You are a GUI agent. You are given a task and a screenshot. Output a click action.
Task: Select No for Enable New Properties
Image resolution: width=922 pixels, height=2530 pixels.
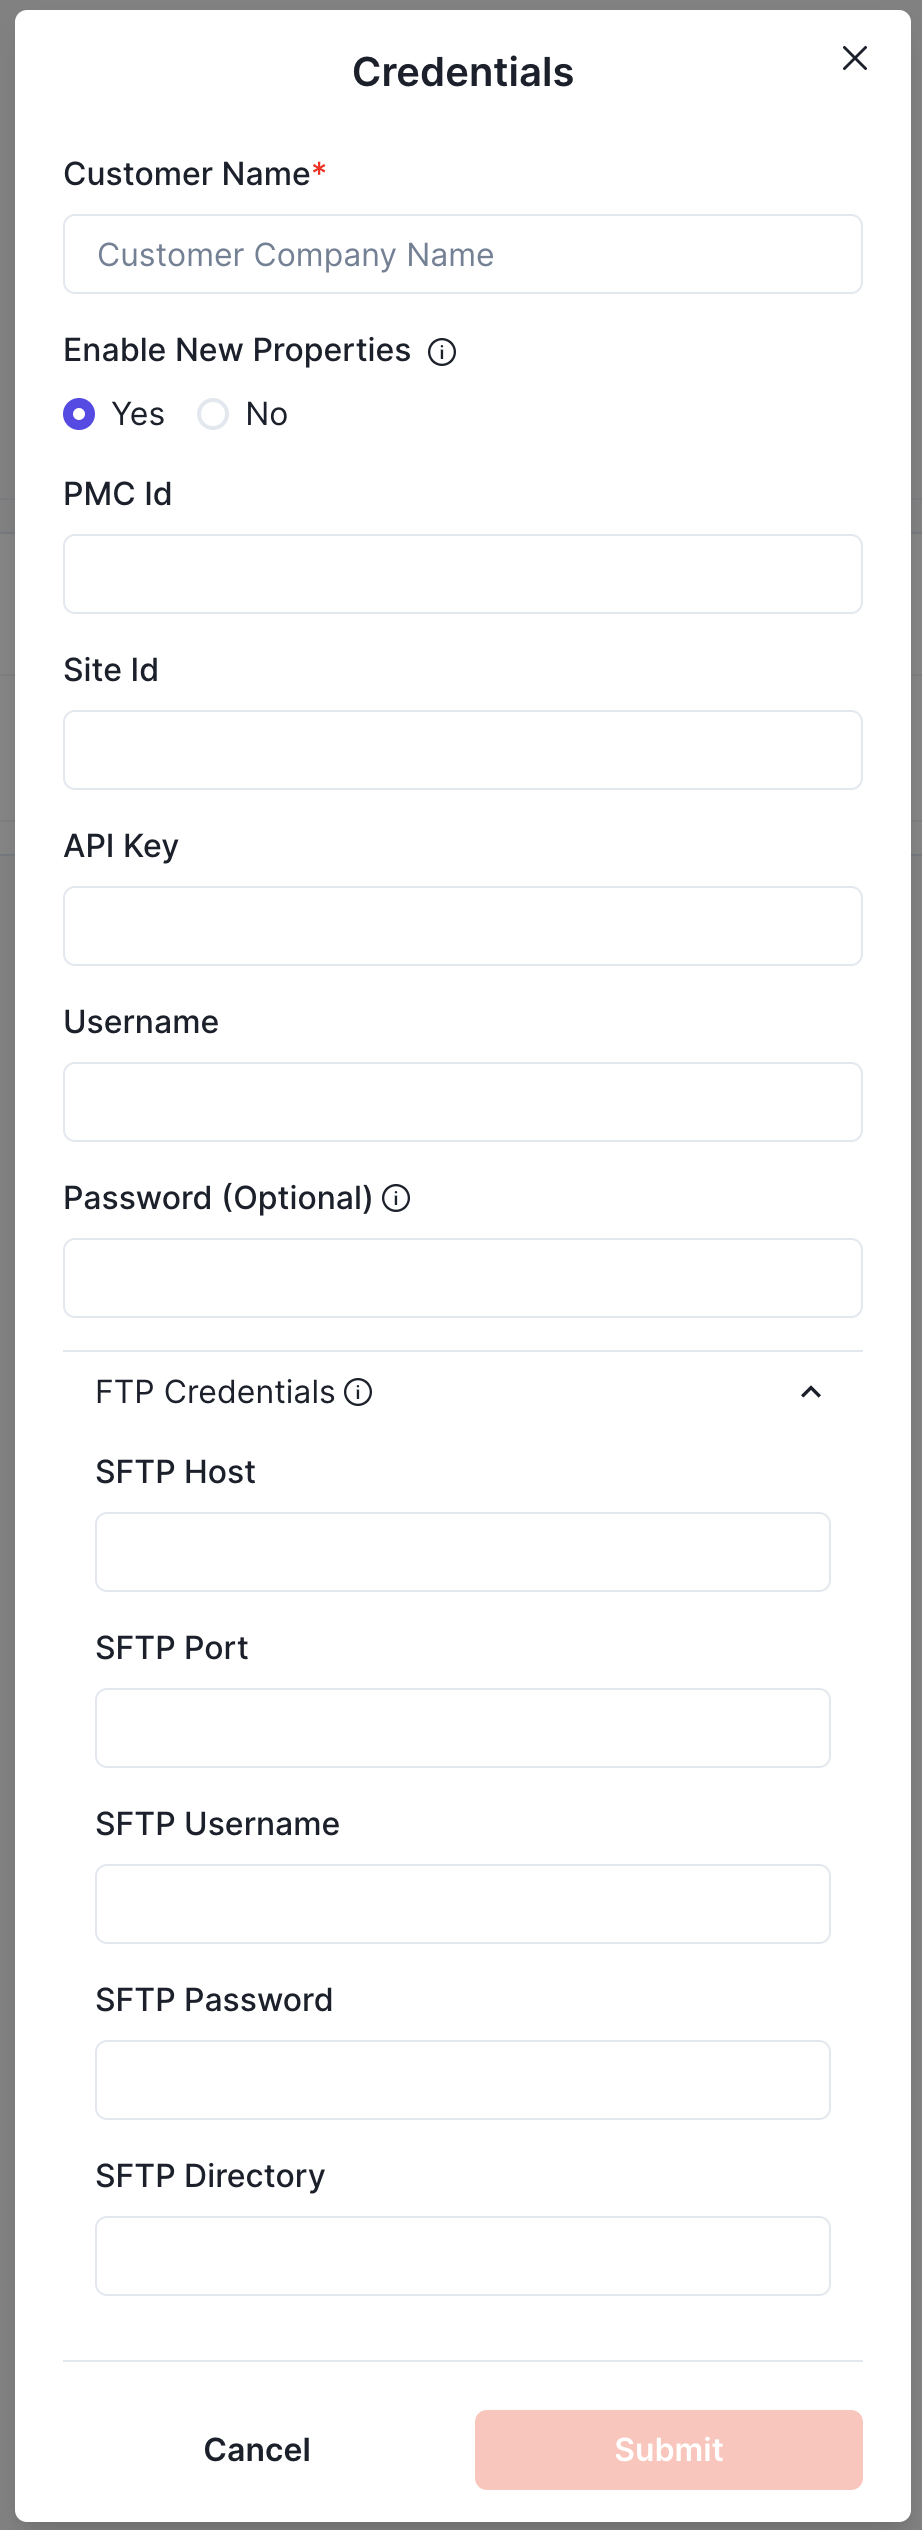click(x=213, y=414)
